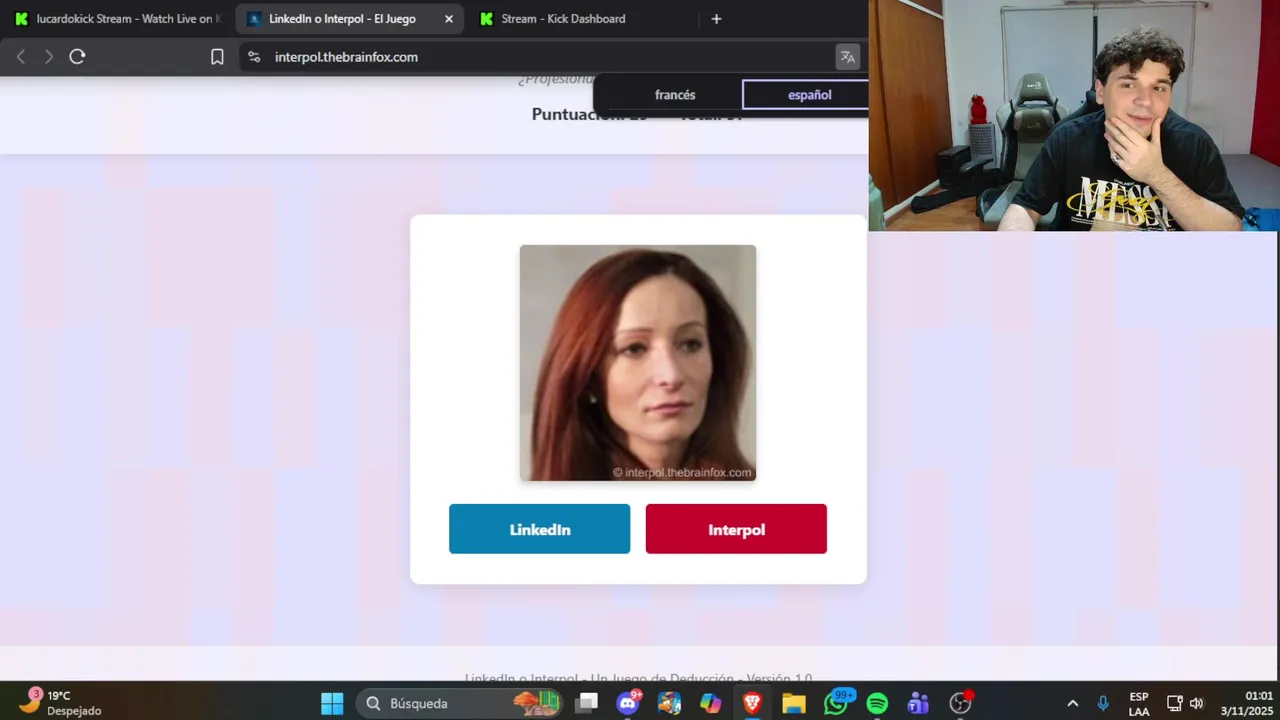Open WhatsApp from the taskbar
1280x720 pixels.
[836, 703]
